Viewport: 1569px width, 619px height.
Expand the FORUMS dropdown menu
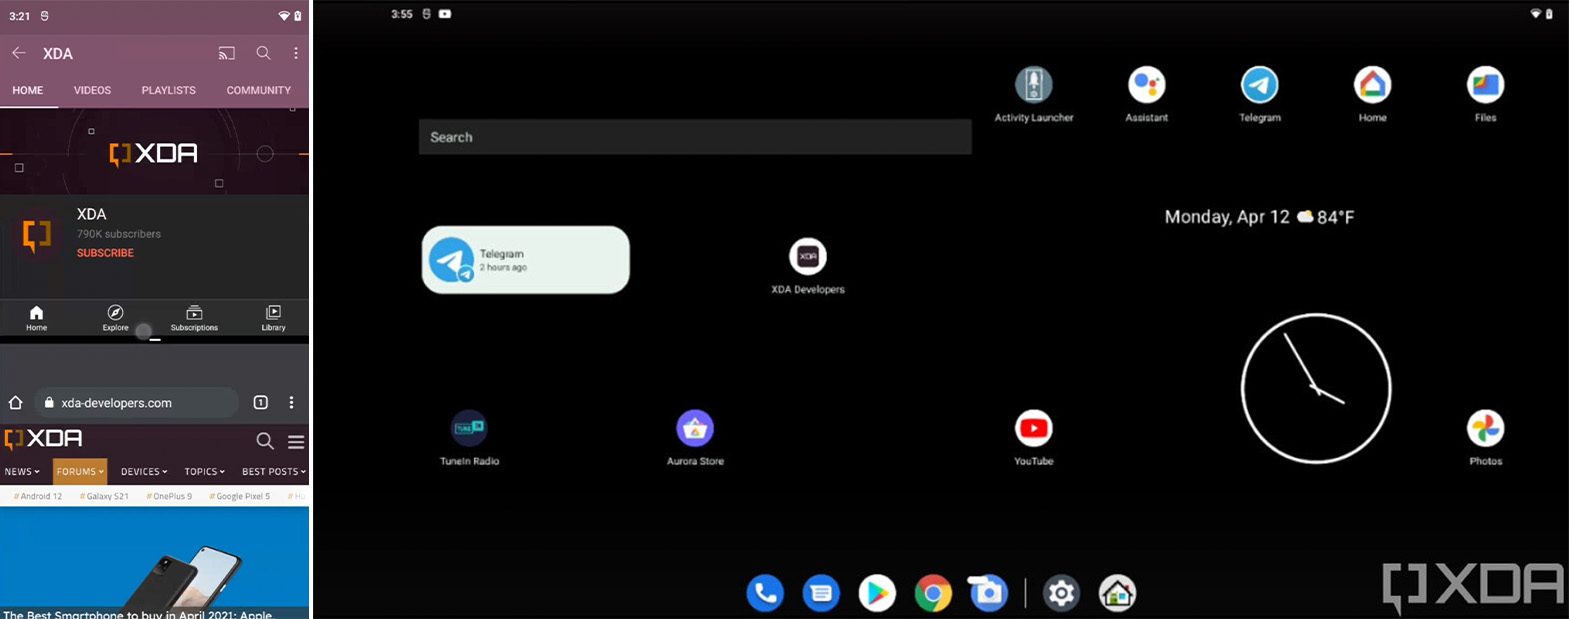pyautogui.click(x=80, y=471)
